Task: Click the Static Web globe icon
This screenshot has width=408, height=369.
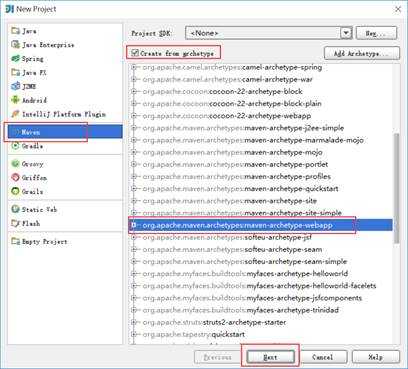Action: pyautogui.click(x=15, y=209)
